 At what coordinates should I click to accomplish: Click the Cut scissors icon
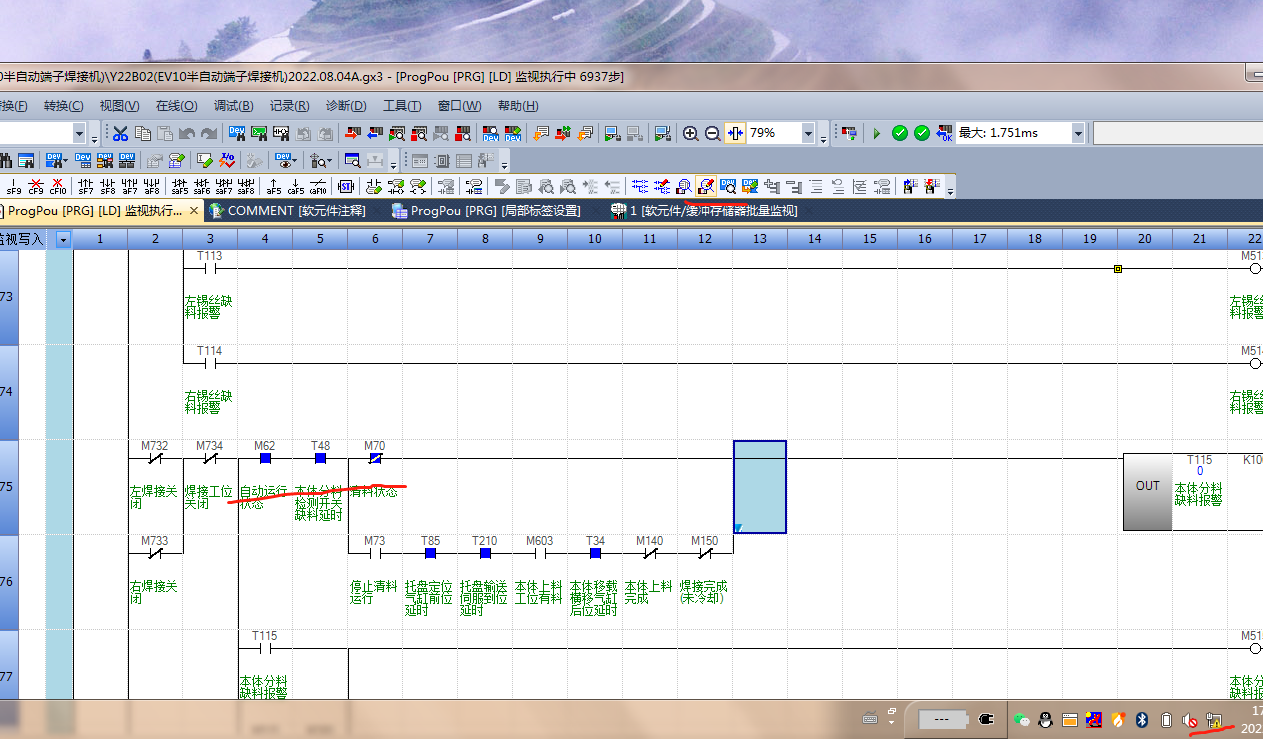click(120, 133)
